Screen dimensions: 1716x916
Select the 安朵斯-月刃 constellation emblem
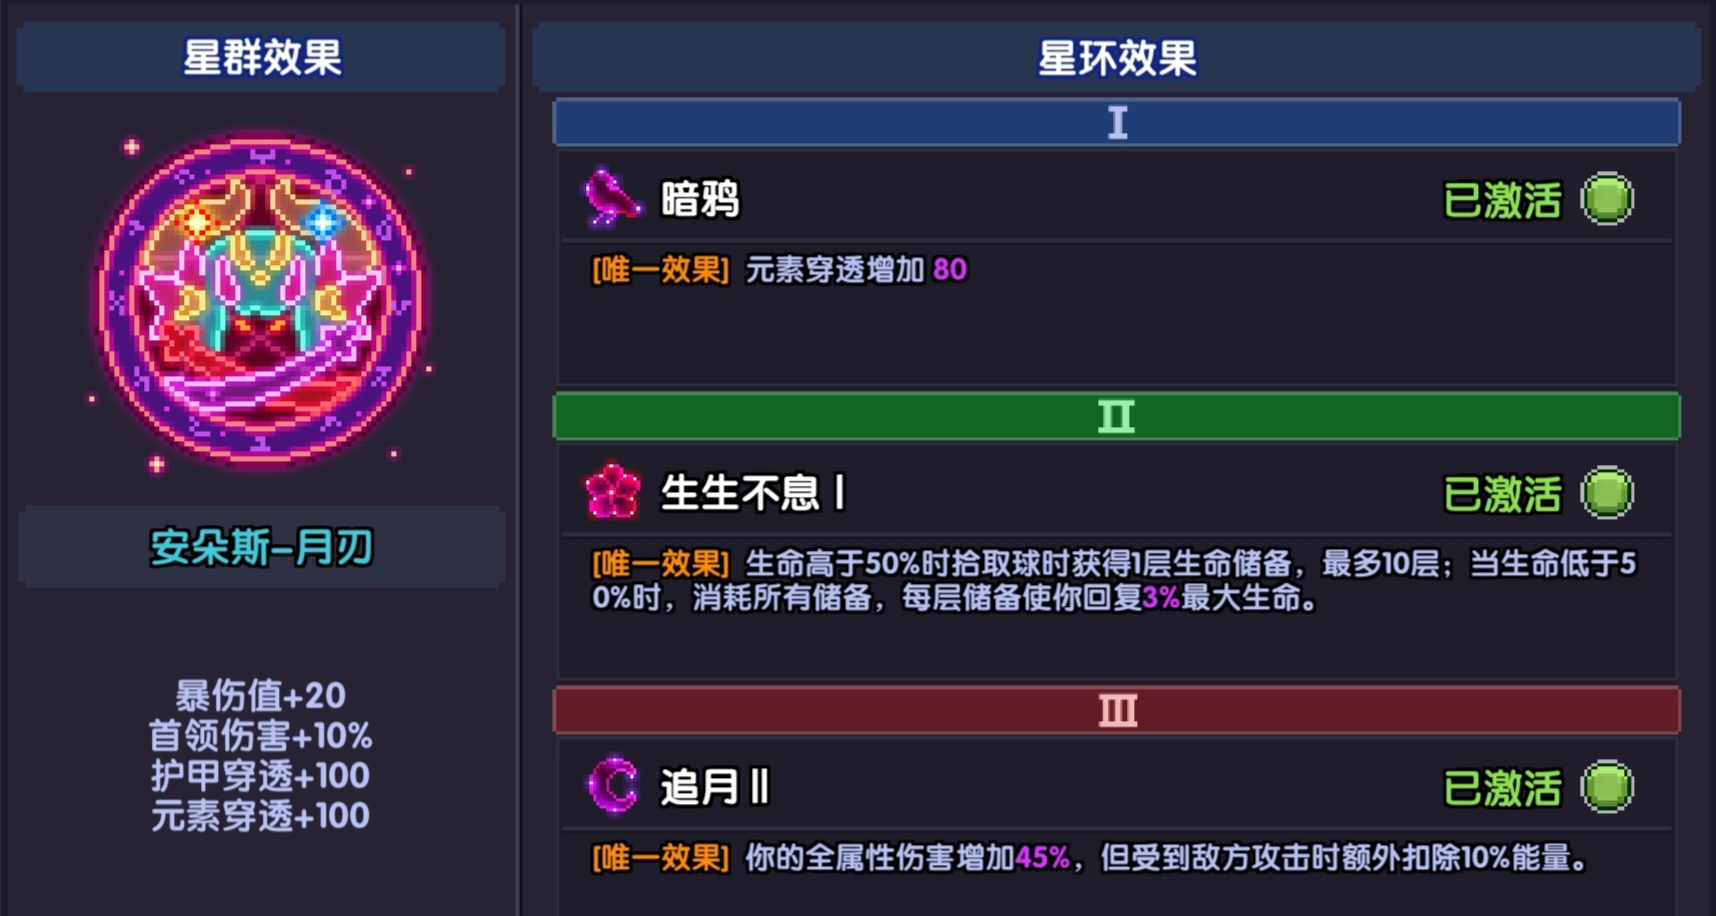(260, 301)
